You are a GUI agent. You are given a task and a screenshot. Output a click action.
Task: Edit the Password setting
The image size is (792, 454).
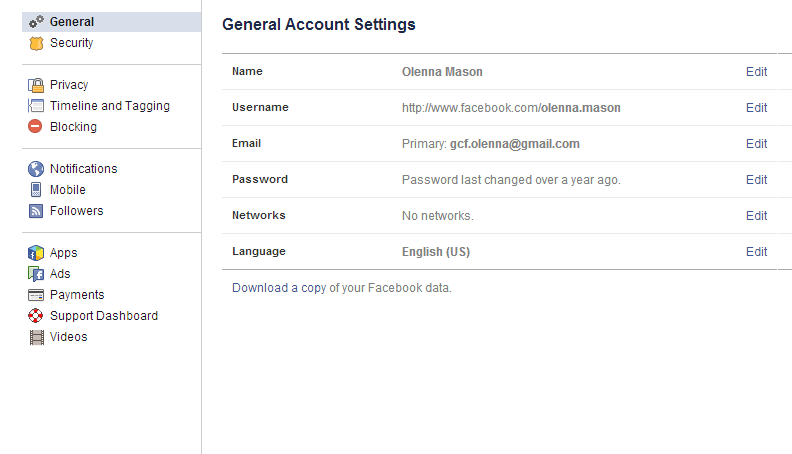(756, 180)
